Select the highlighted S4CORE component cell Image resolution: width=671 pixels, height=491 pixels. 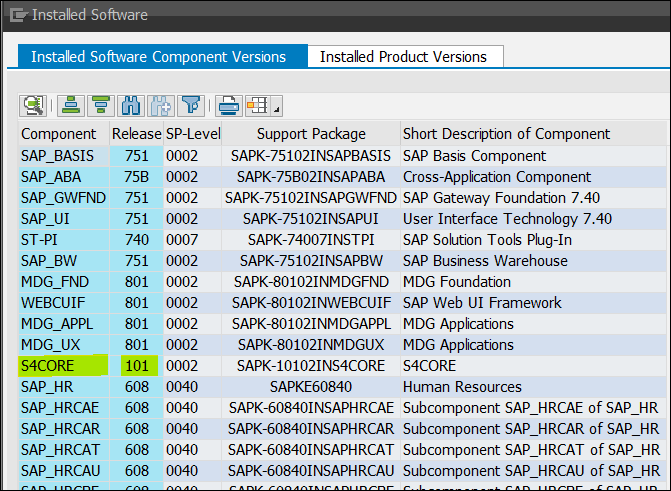coord(64,366)
